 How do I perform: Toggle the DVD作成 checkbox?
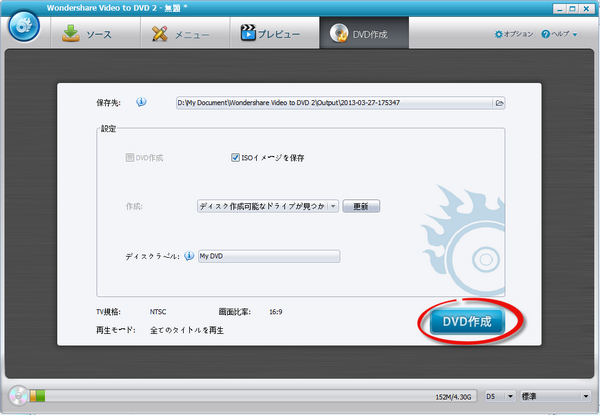(130, 158)
